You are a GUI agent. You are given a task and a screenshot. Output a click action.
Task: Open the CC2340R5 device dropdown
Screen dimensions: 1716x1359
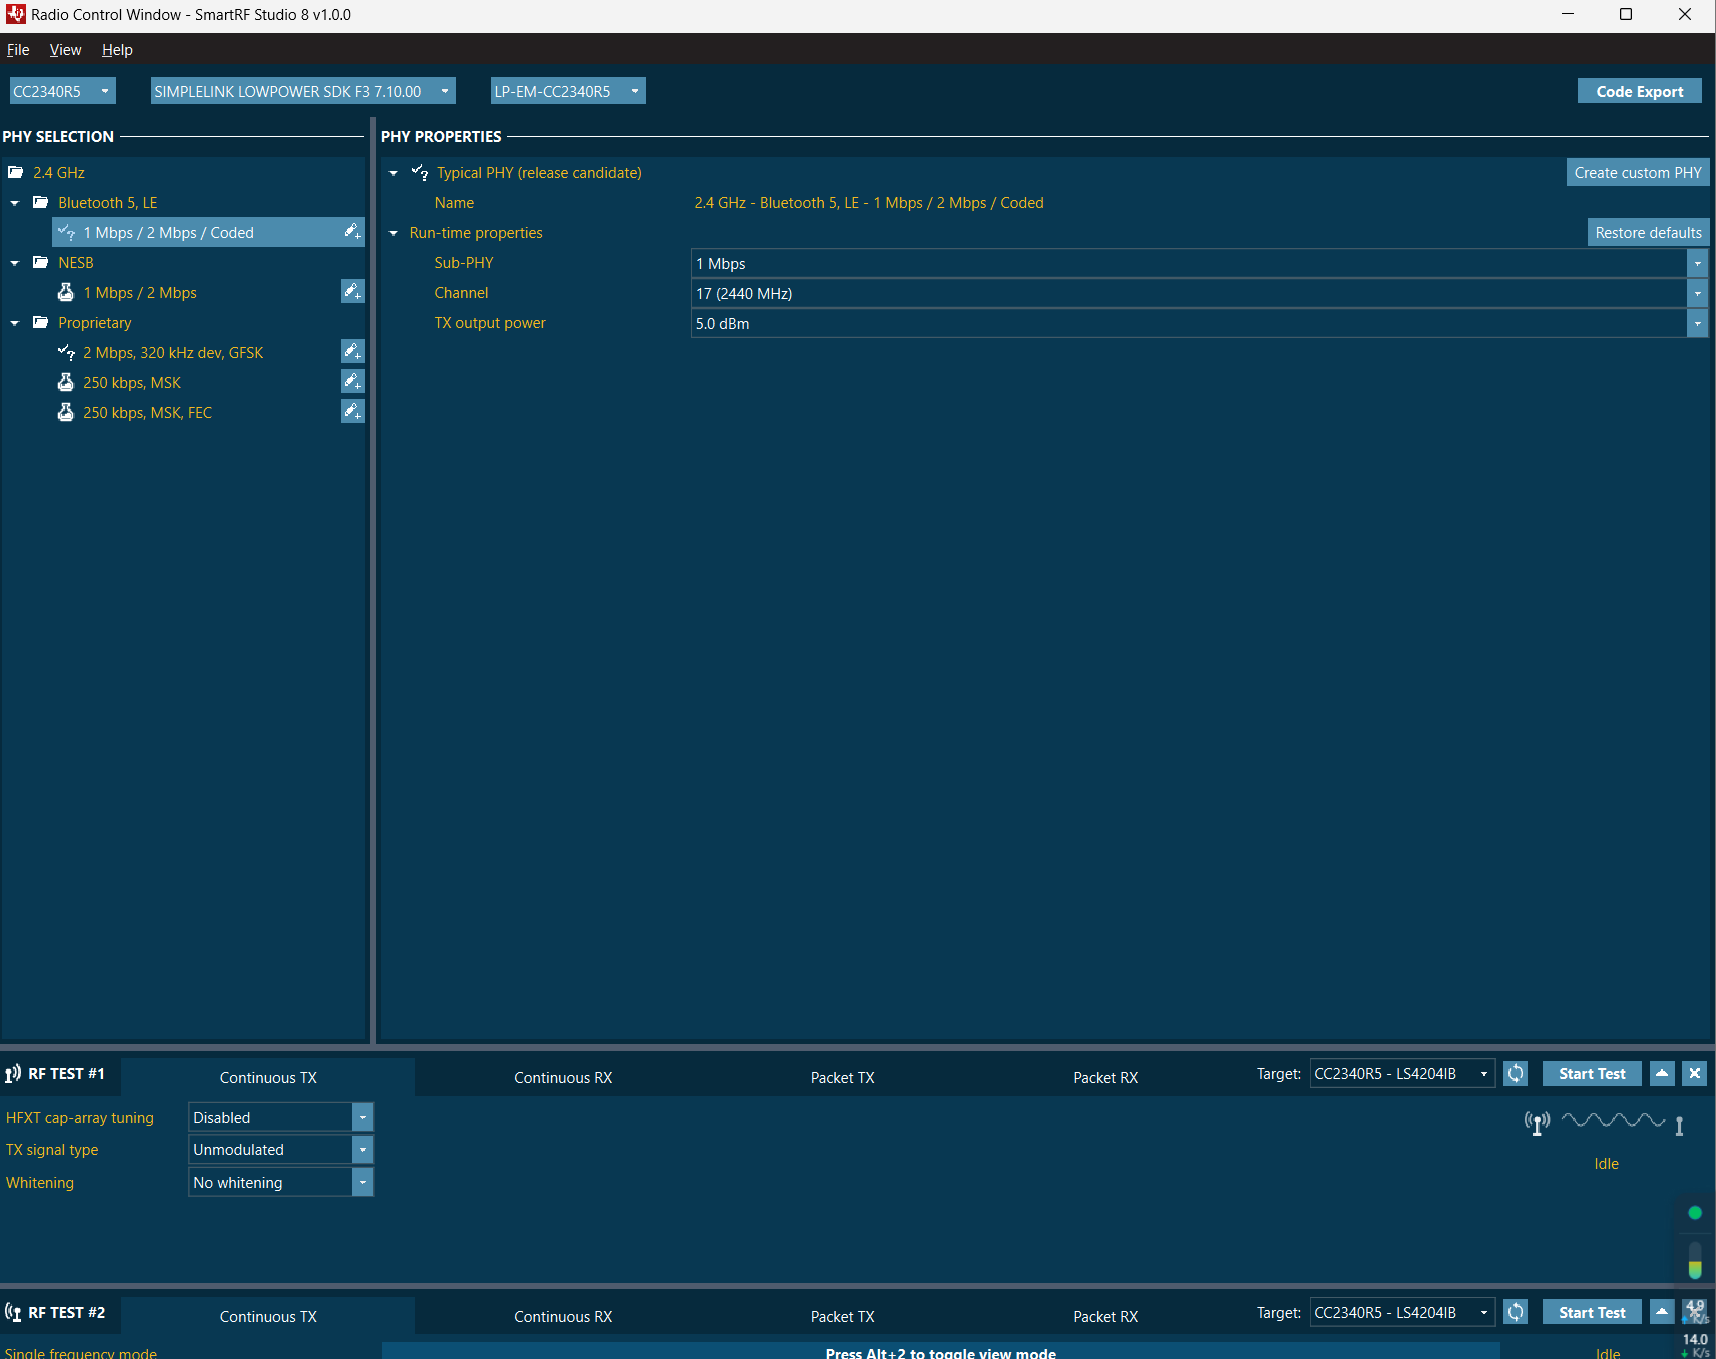pos(62,91)
